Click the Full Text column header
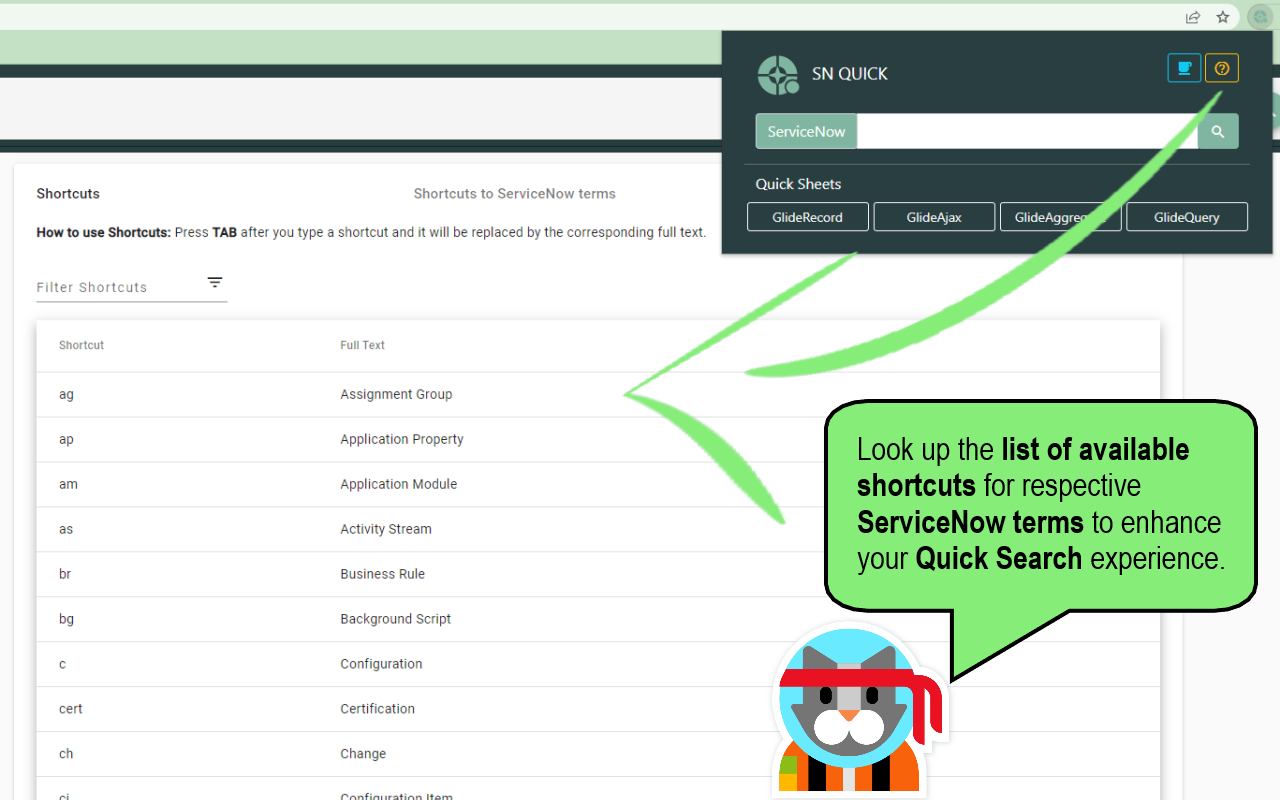Image resolution: width=1280 pixels, height=800 pixels. click(x=362, y=345)
